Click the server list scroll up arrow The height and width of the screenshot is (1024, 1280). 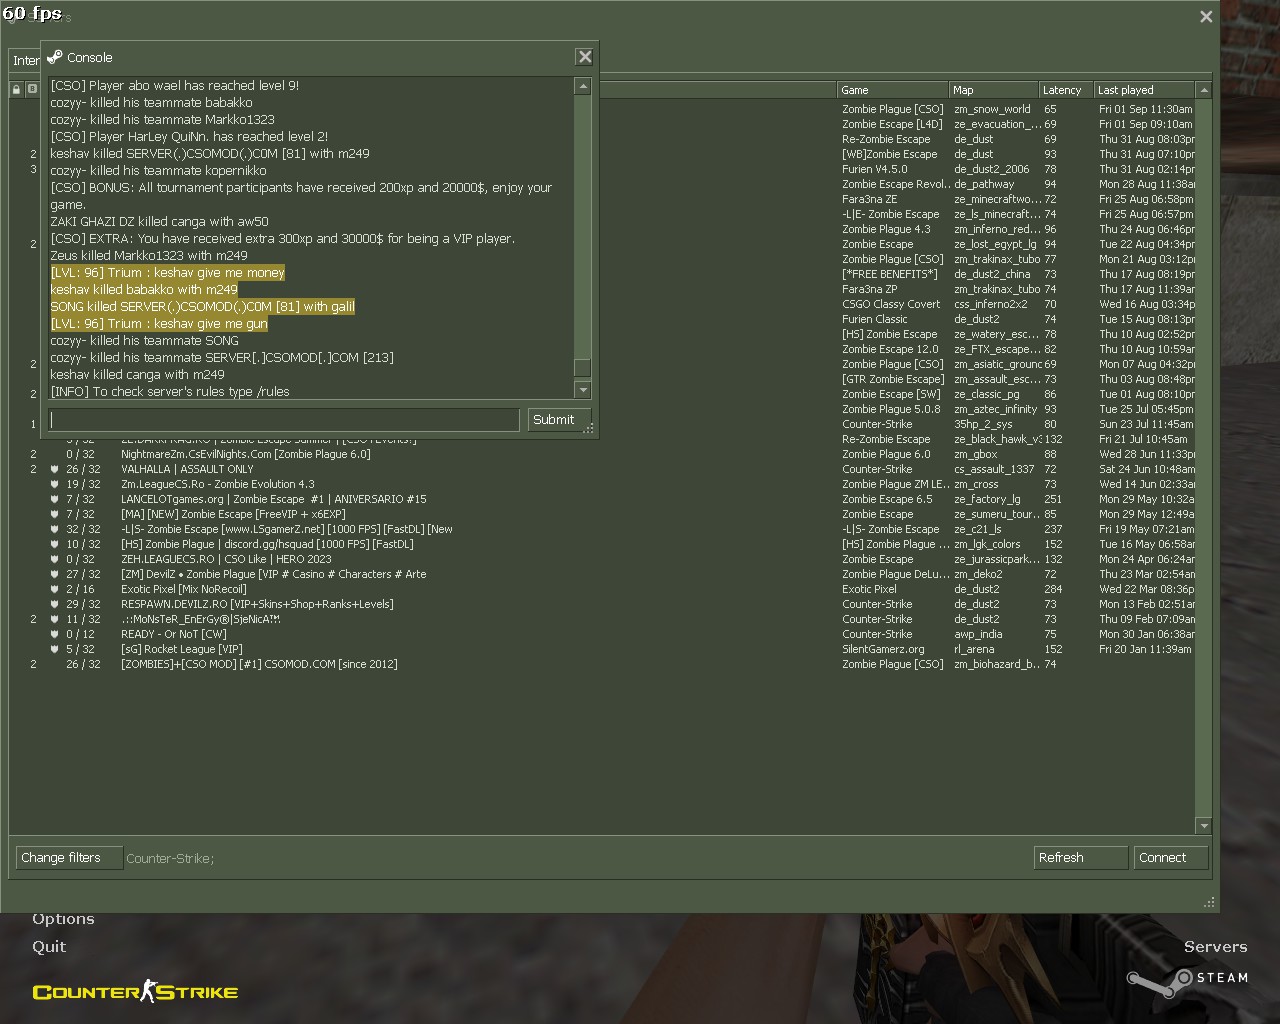(x=1203, y=90)
